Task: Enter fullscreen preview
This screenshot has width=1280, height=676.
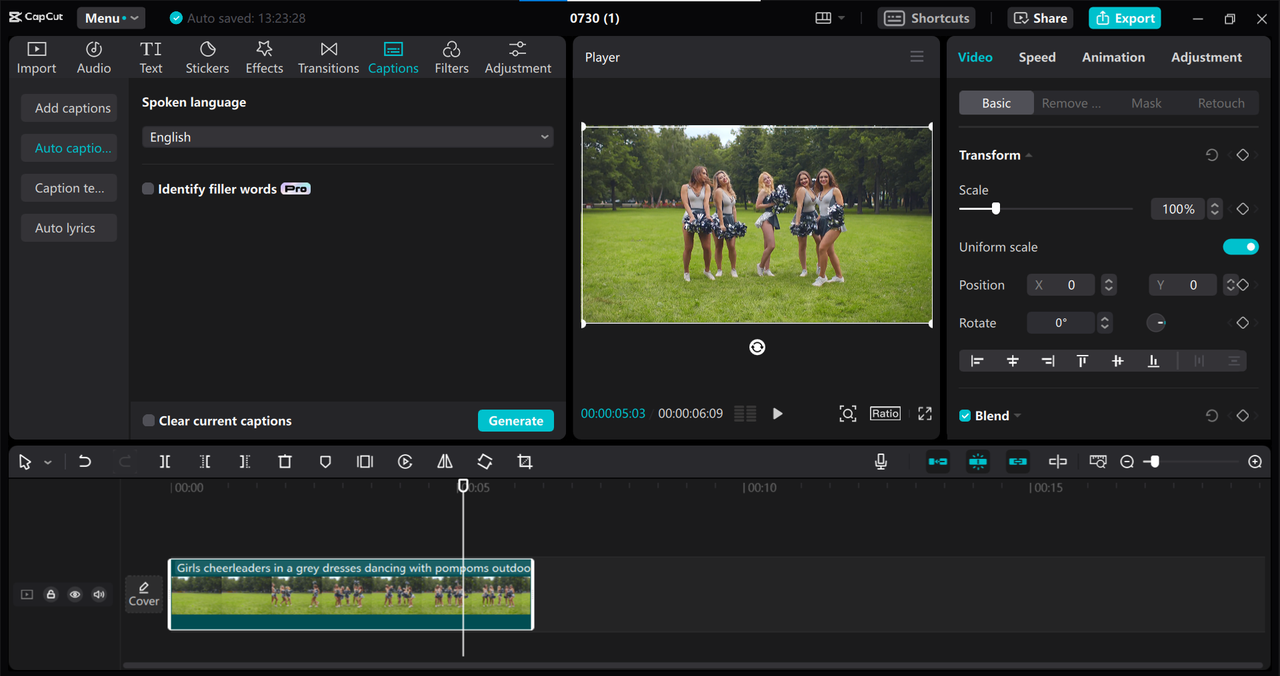Action: pyautogui.click(x=925, y=414)
